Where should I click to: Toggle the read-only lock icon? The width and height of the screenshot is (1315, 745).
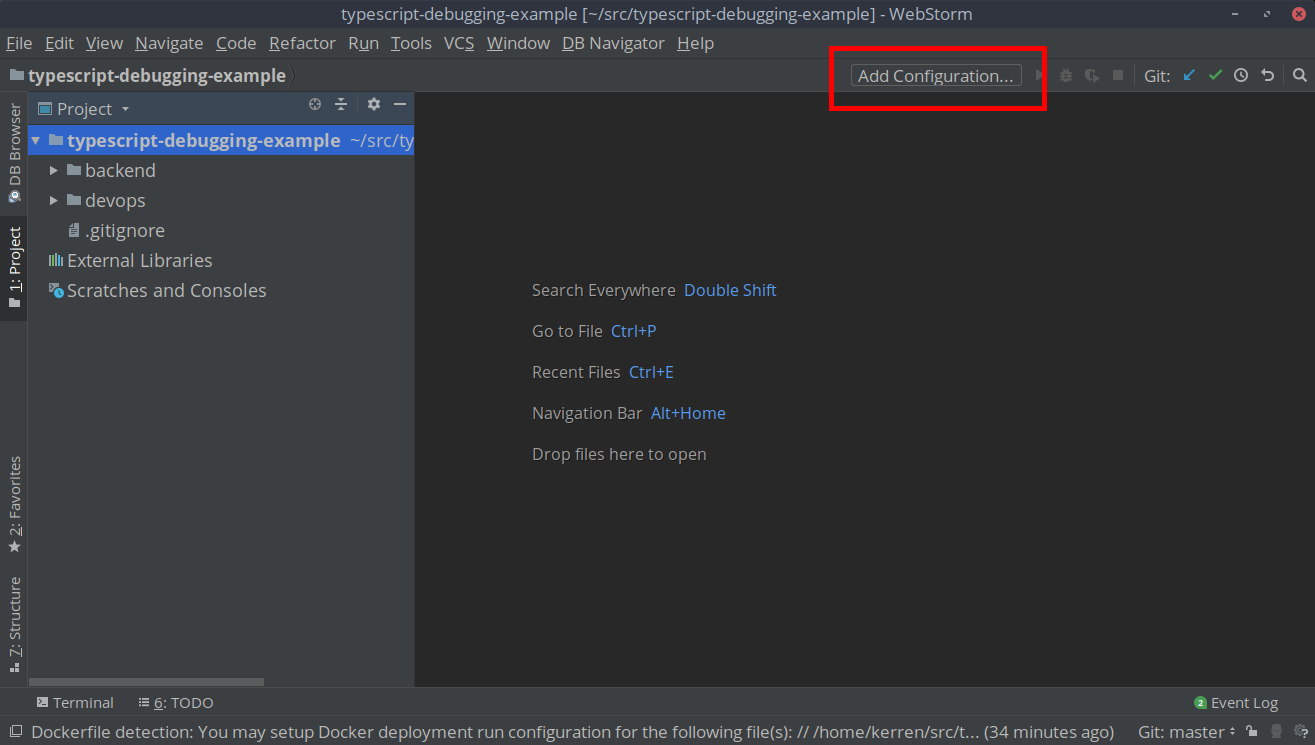(1251, 732)
